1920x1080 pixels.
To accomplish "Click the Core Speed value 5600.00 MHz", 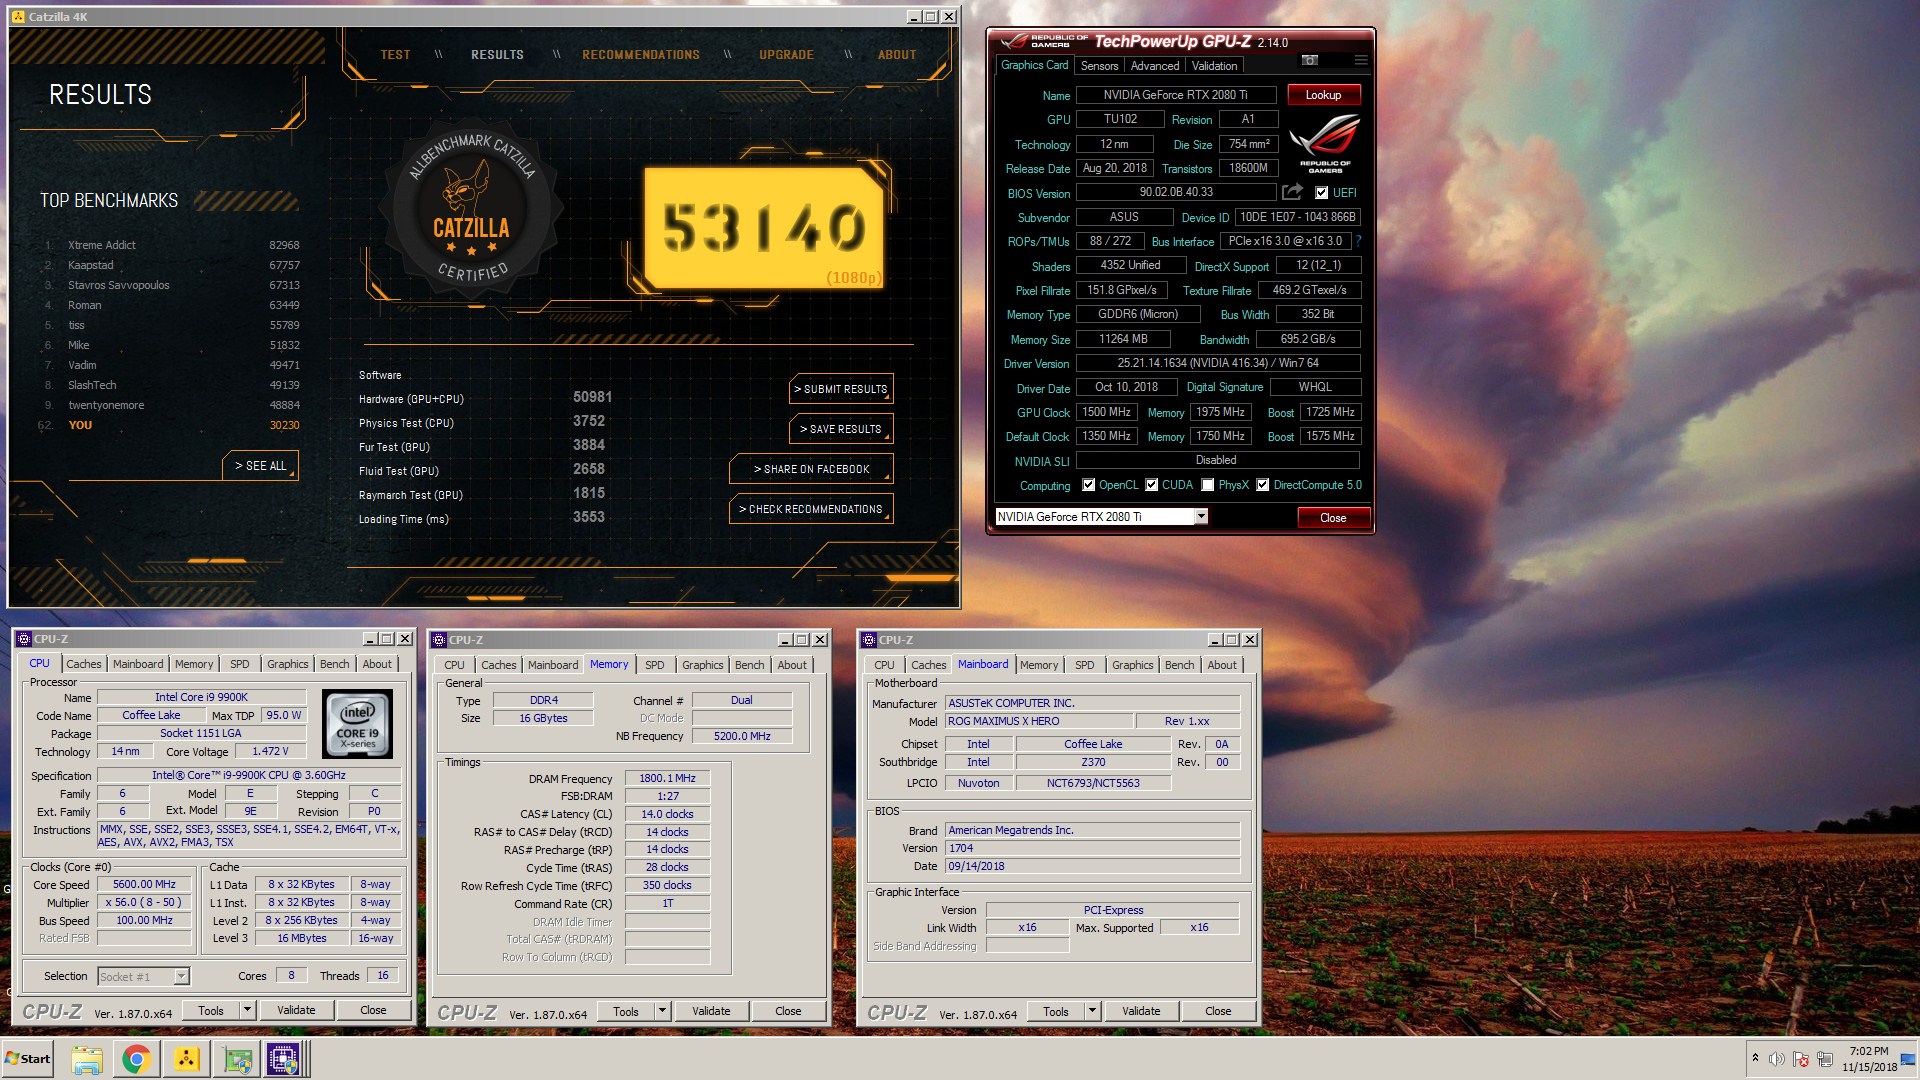I will coord(144,885).
